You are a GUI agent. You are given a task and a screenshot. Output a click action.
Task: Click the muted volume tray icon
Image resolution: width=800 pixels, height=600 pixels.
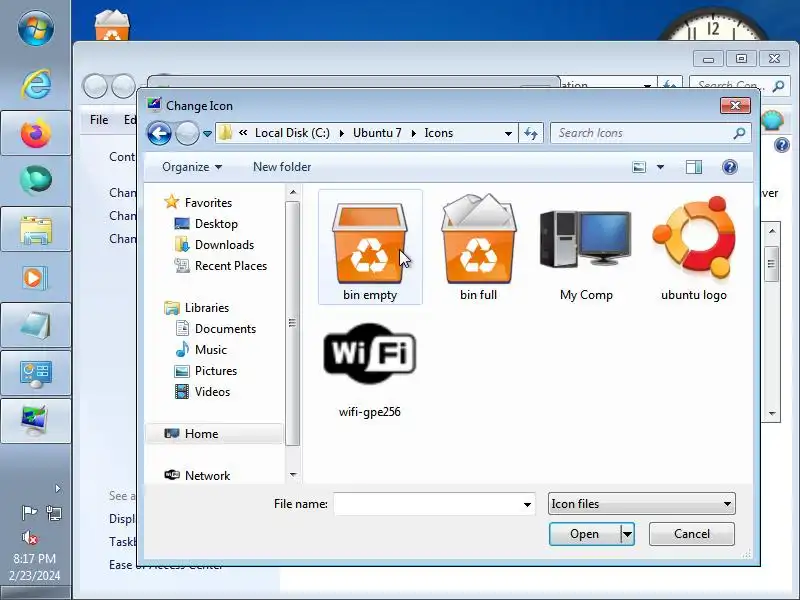tap(30, 537)
